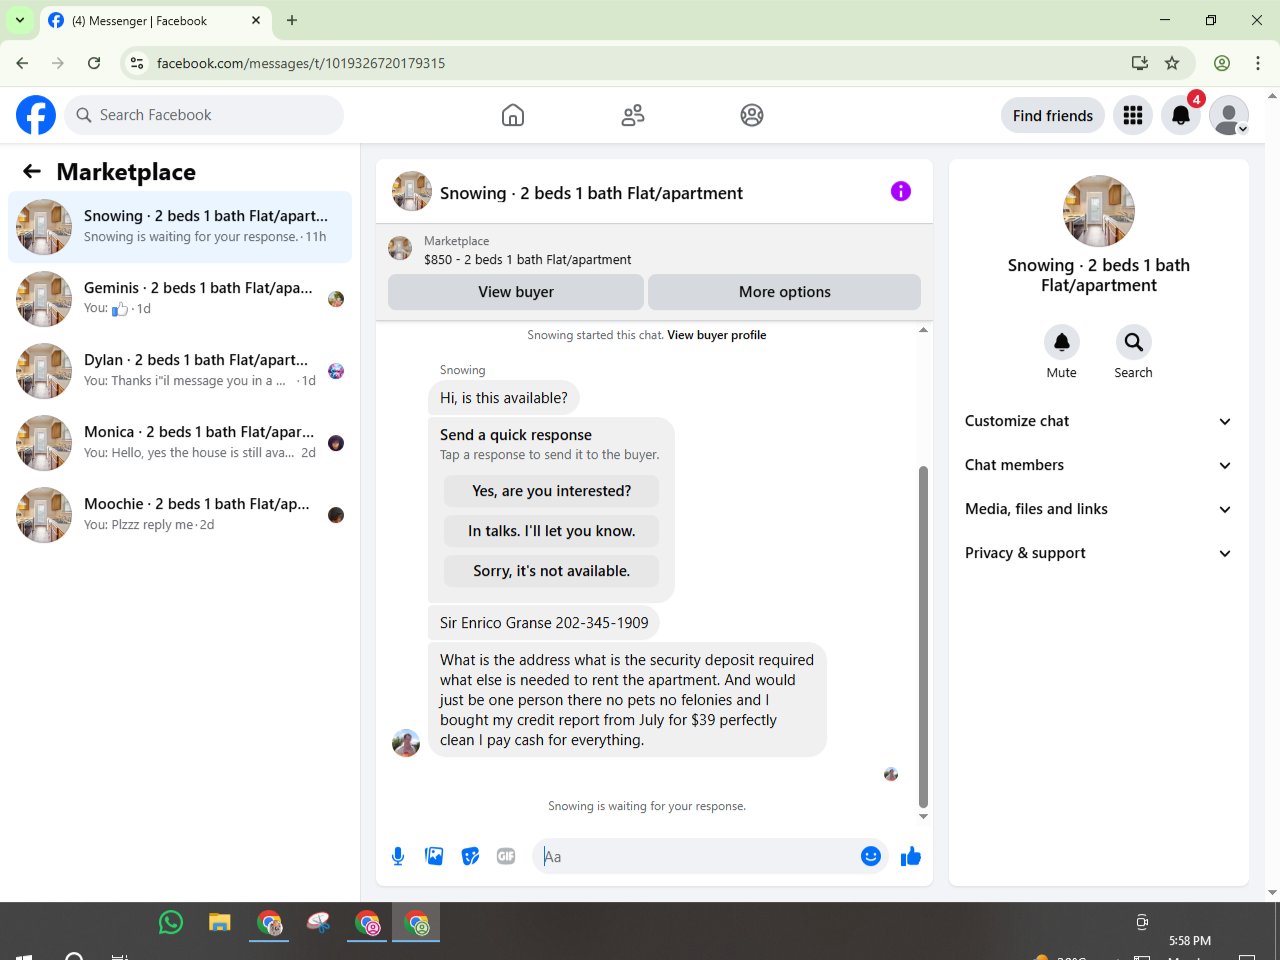
Task: Open the Facebook logo home link
Action: (x=36, y=115)
